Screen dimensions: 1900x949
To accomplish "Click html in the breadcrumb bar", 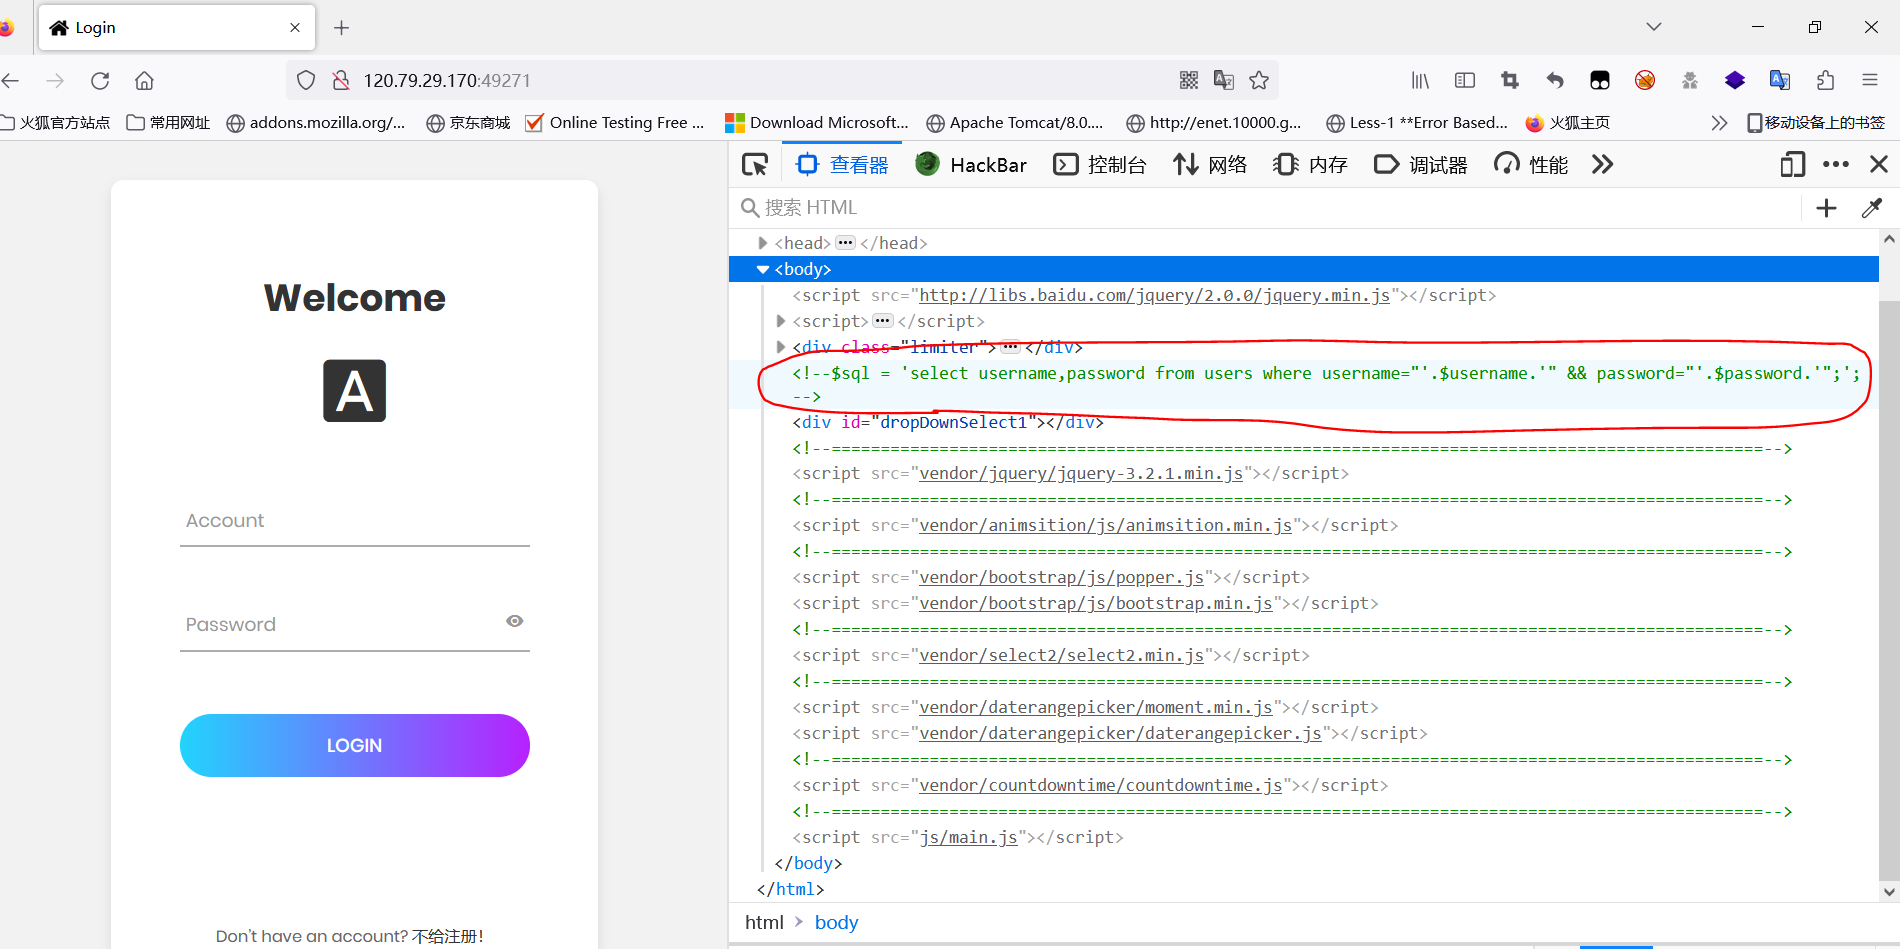I will click(764, 922).
